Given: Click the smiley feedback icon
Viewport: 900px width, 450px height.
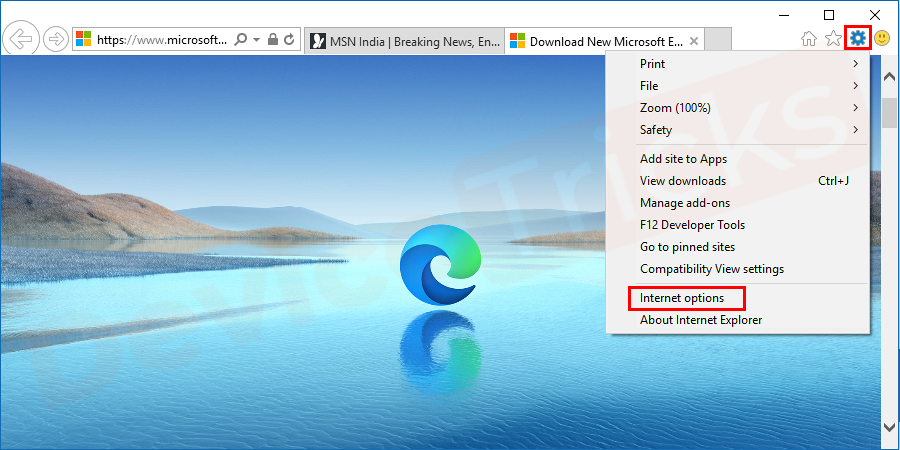Looking at the screenshot, I should pos(882,39).
